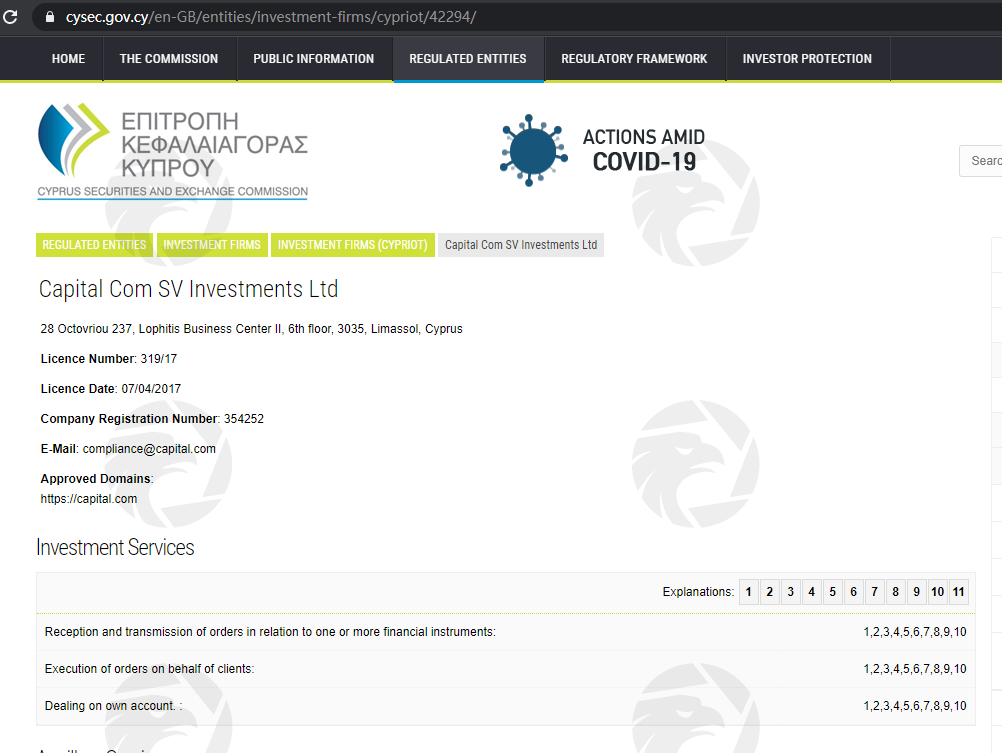This screenshot has width=1002, height=753.
Task: Show explanation number 1
Action: point(748,592)
